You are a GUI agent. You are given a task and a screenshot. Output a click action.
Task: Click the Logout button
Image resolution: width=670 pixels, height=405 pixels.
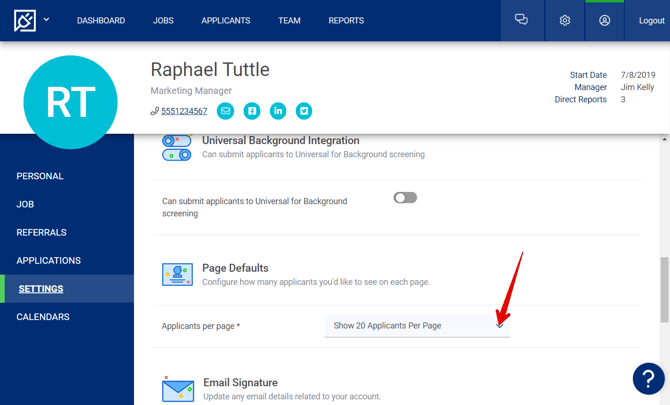click(x=651, y=20)
